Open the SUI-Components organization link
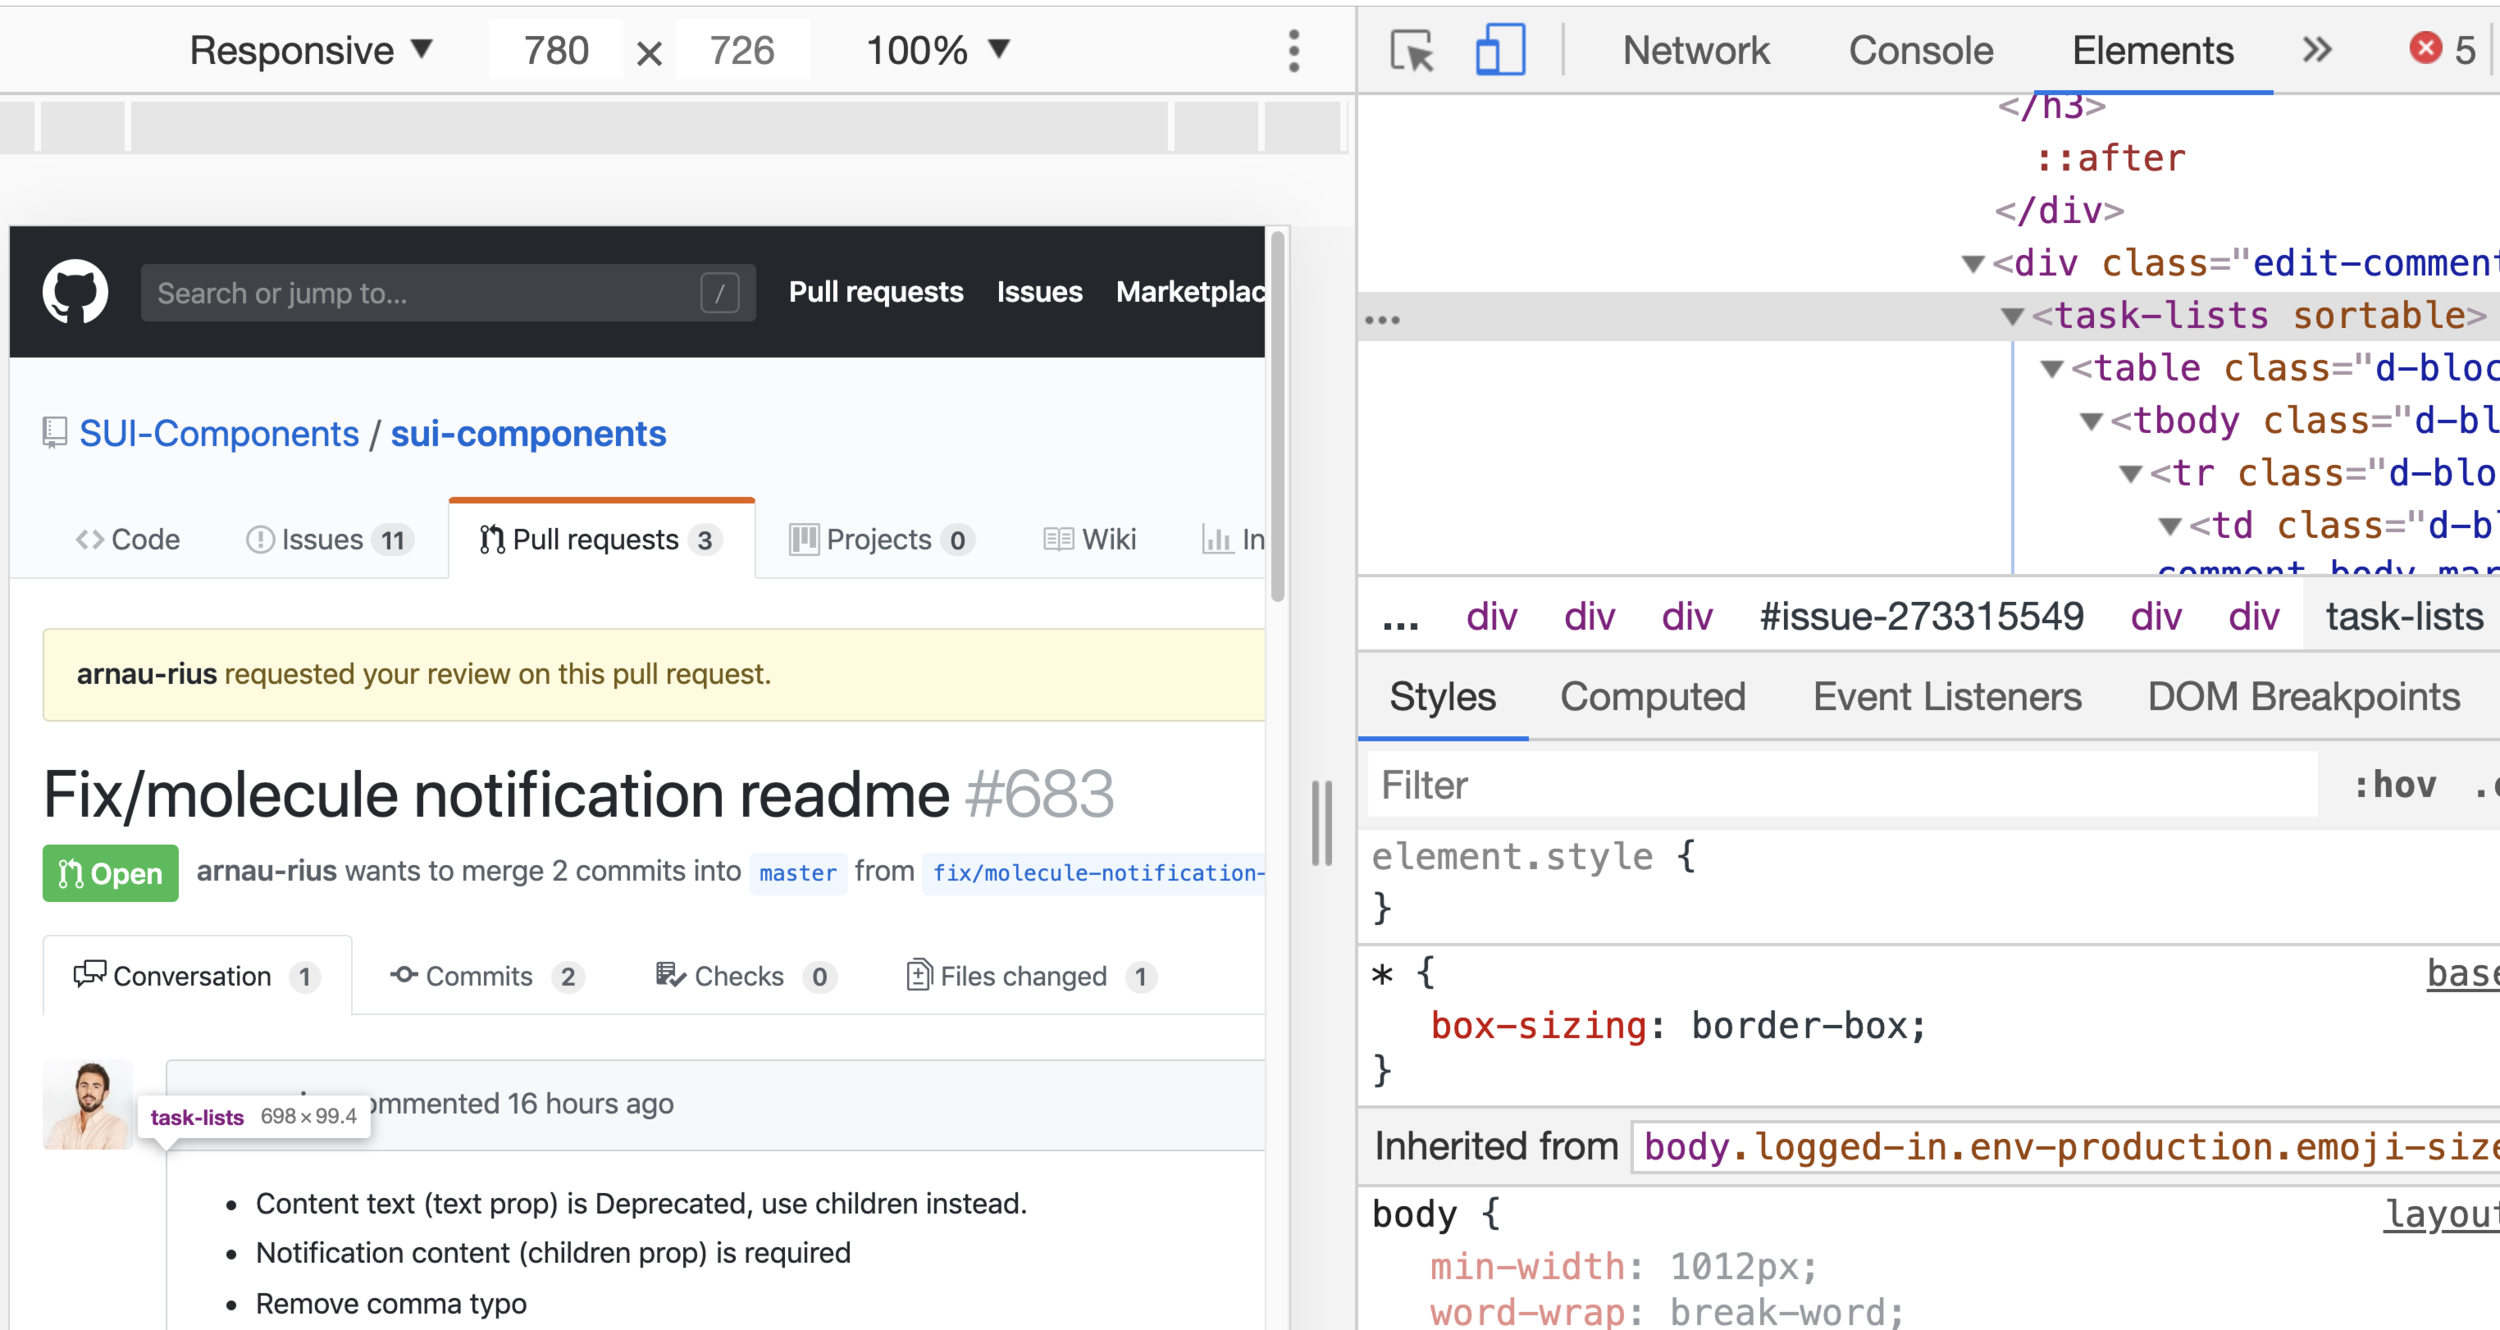2500x1330 pixels. (x=219, y=434)
